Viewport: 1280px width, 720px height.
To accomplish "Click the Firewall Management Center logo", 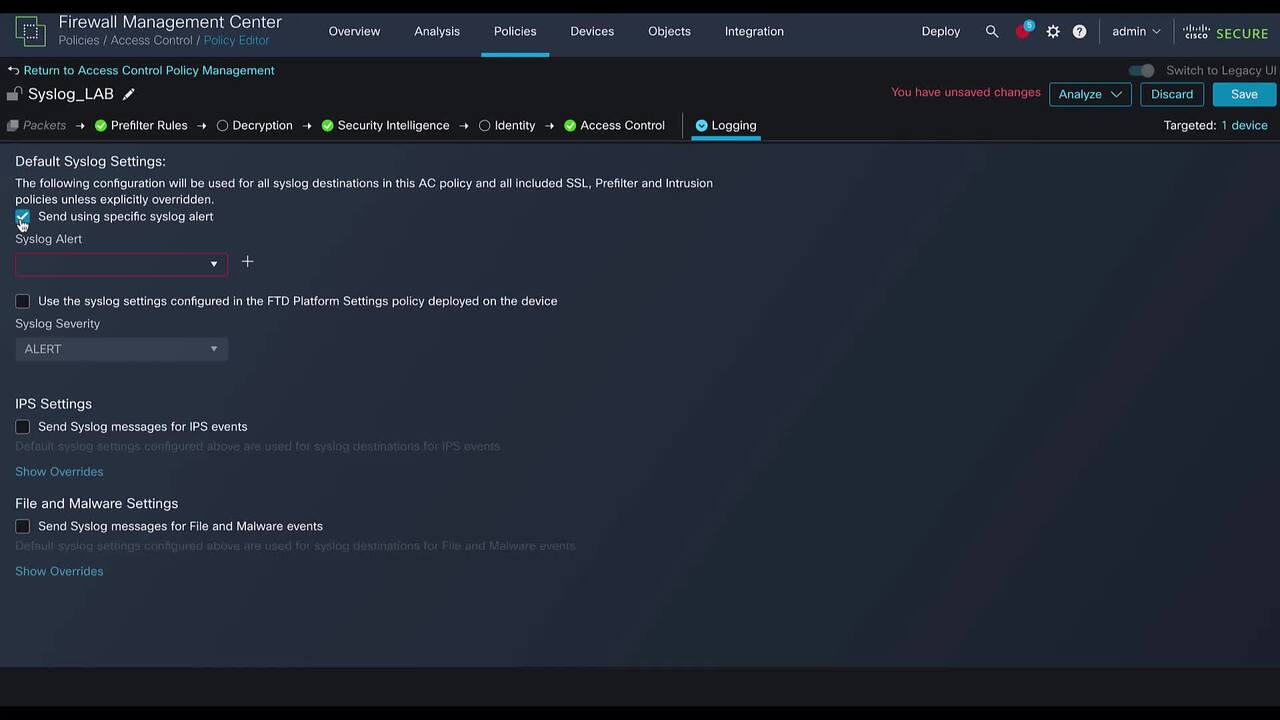I will [x=30, y=31].
